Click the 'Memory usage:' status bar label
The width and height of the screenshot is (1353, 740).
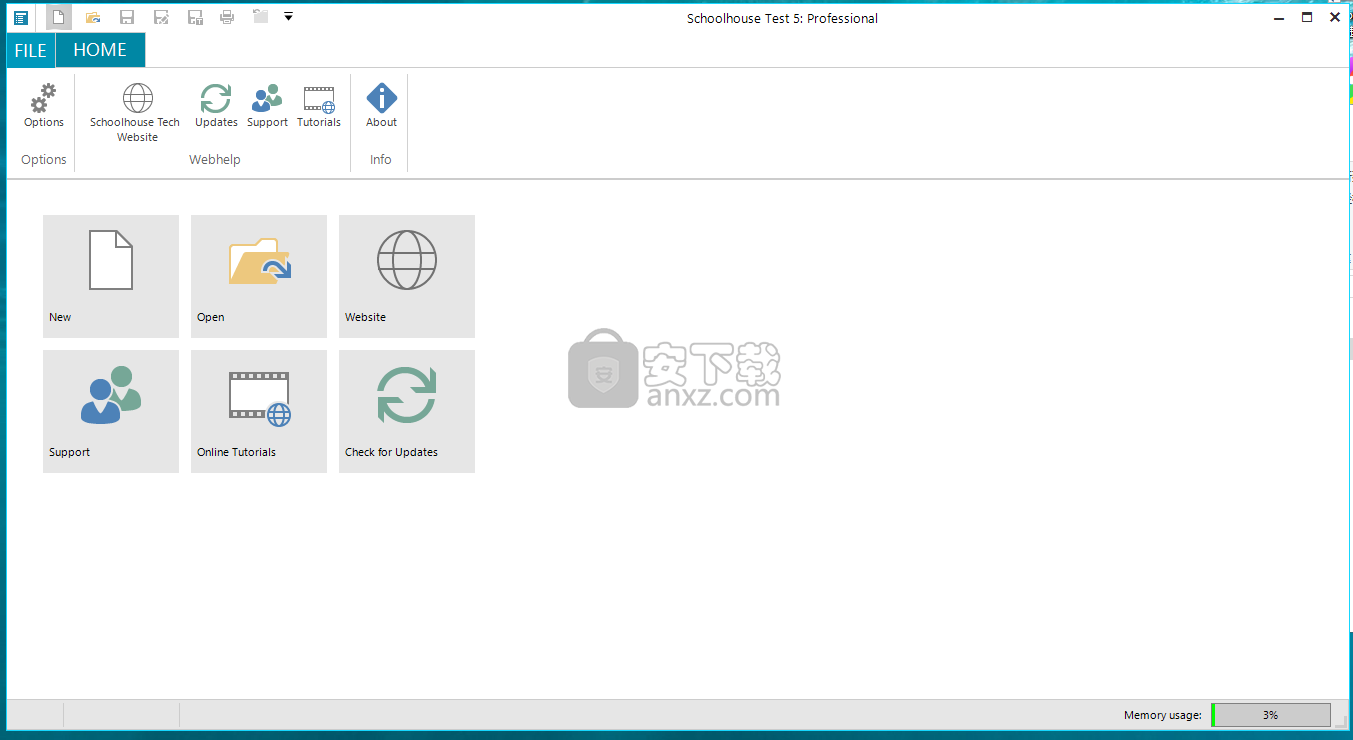1163,715
